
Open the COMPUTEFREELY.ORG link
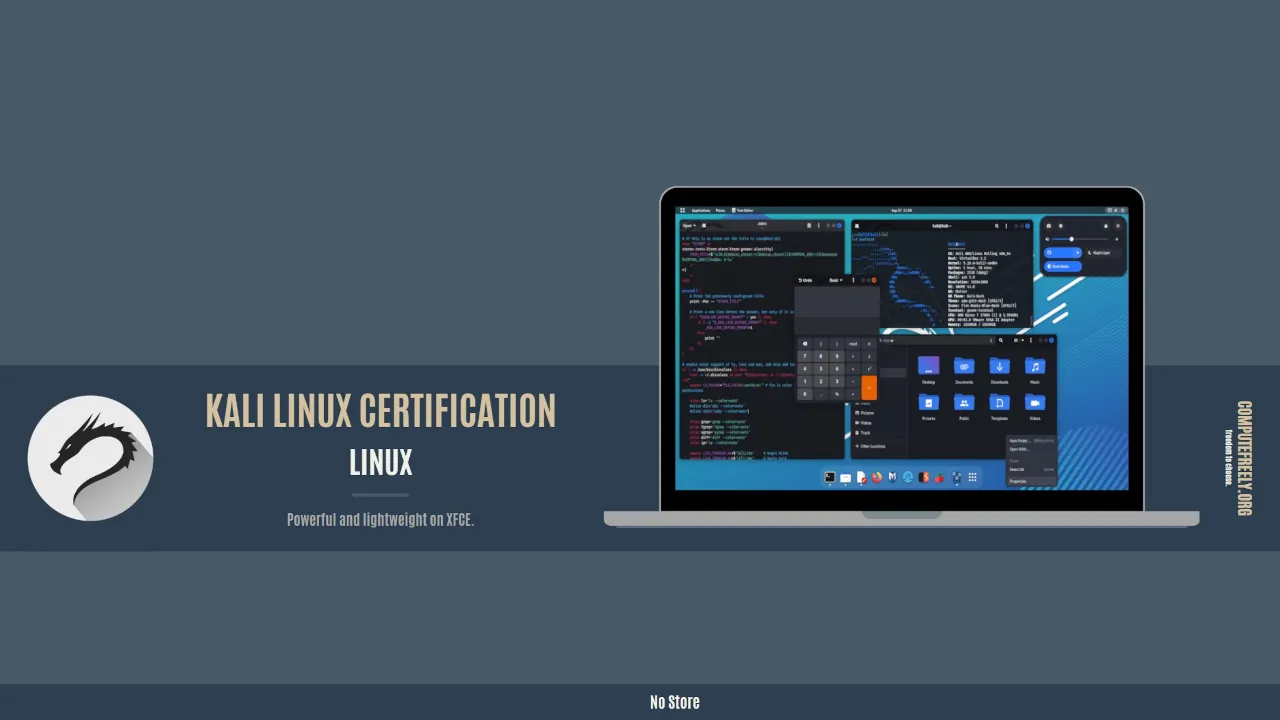[x=1244, y=458]
